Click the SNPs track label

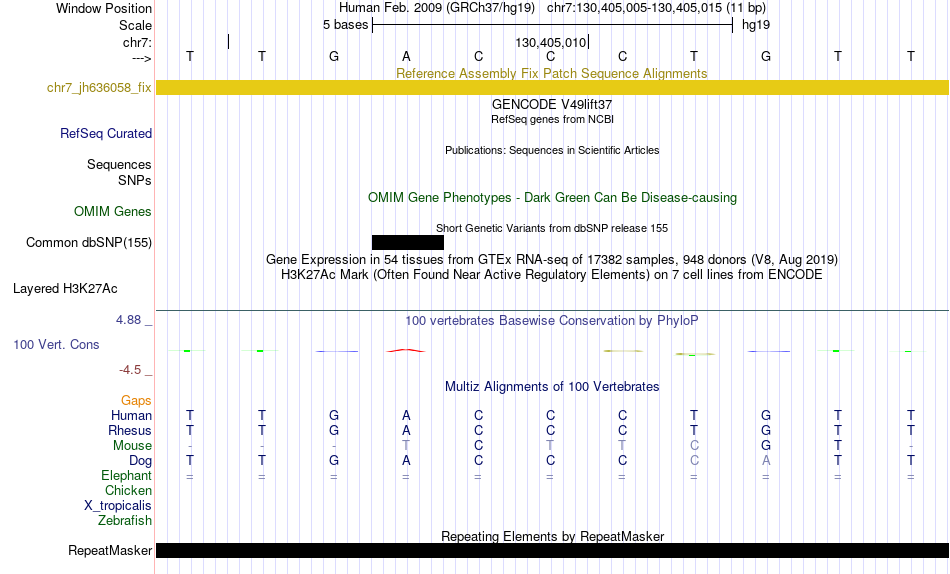point(135,181)
